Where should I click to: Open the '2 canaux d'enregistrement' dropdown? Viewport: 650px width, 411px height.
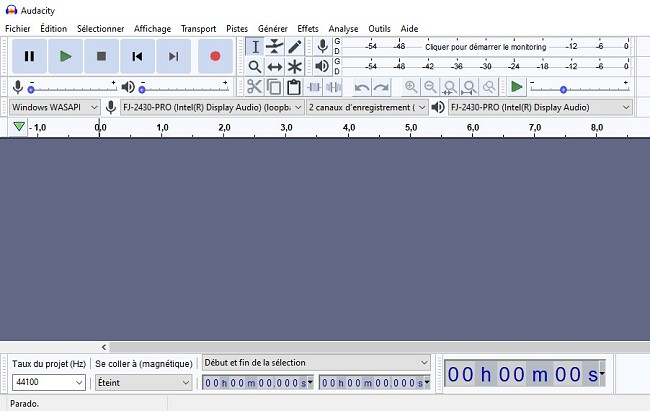pyautogui.click(x=367, y=107)
